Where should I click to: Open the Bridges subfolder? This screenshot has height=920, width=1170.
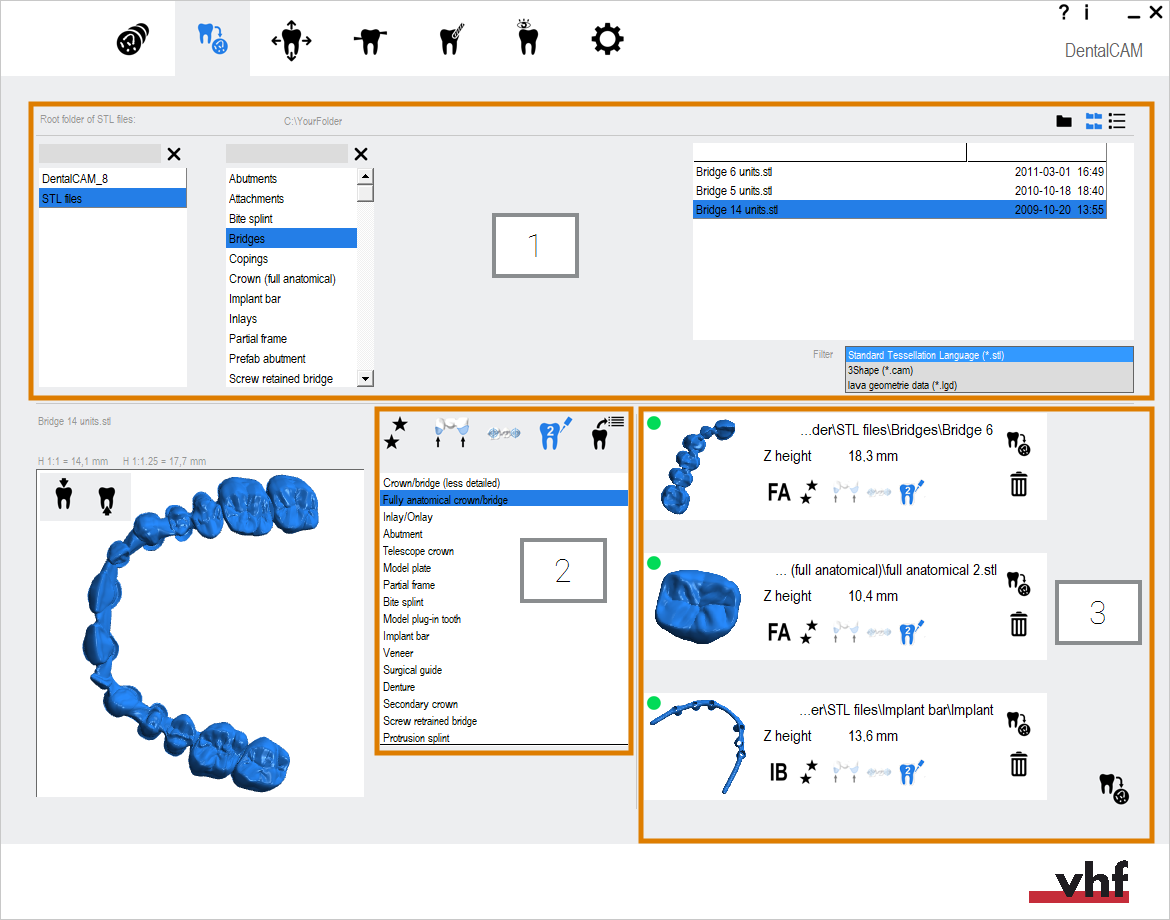coord(291,239)
